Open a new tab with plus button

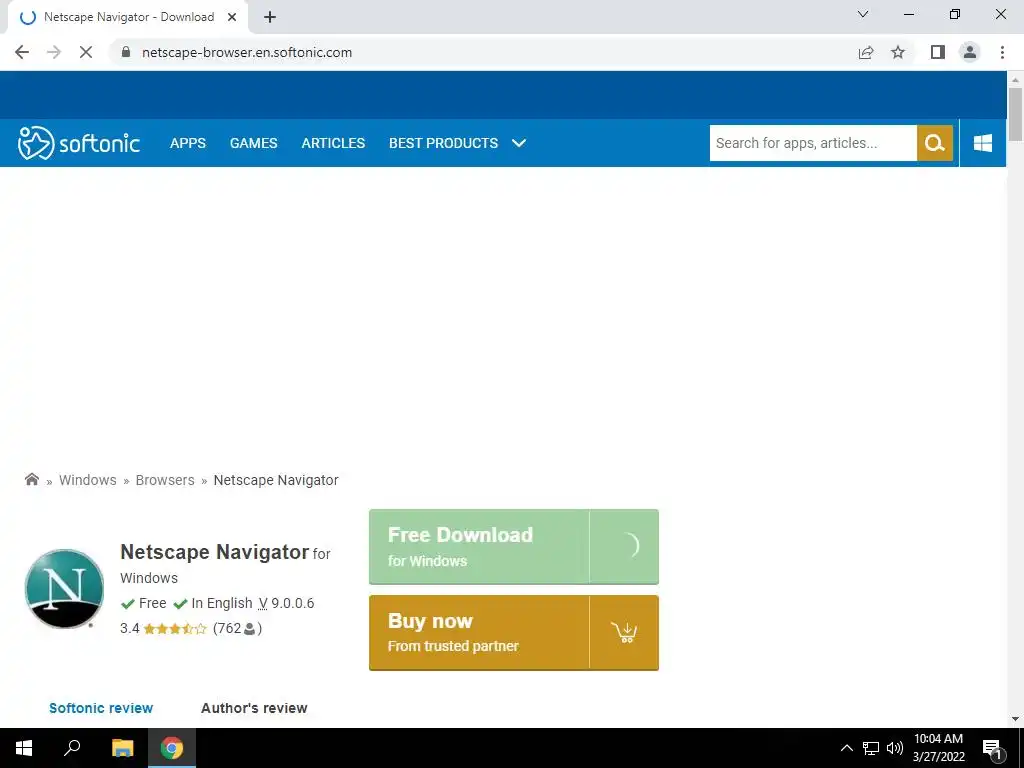click(x=270, y=17)
